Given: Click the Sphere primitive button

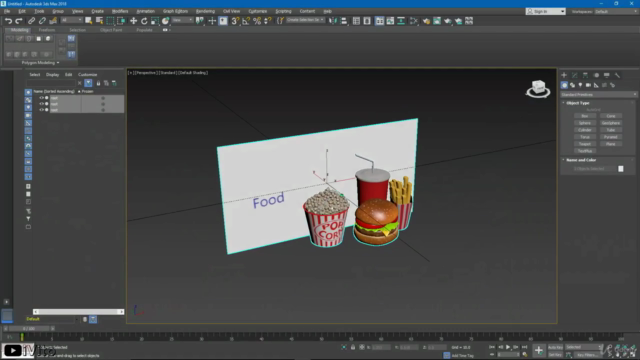Looking at the screenshot, I should click(584, 123).
